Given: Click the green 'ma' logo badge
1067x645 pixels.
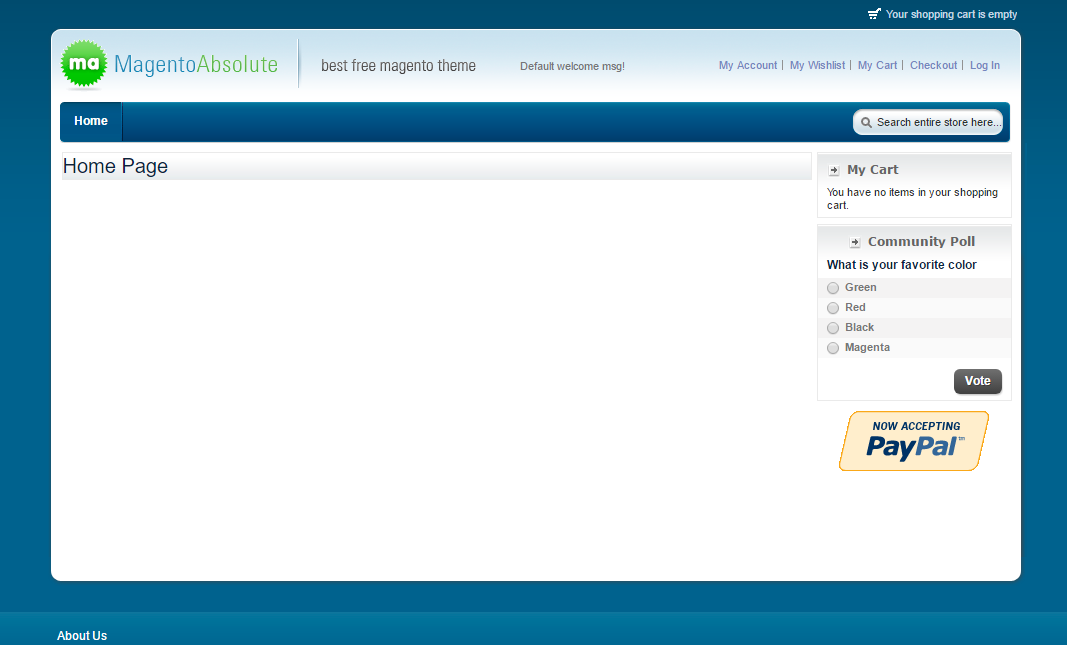Looking at the screenshot, I should point(84,64).
